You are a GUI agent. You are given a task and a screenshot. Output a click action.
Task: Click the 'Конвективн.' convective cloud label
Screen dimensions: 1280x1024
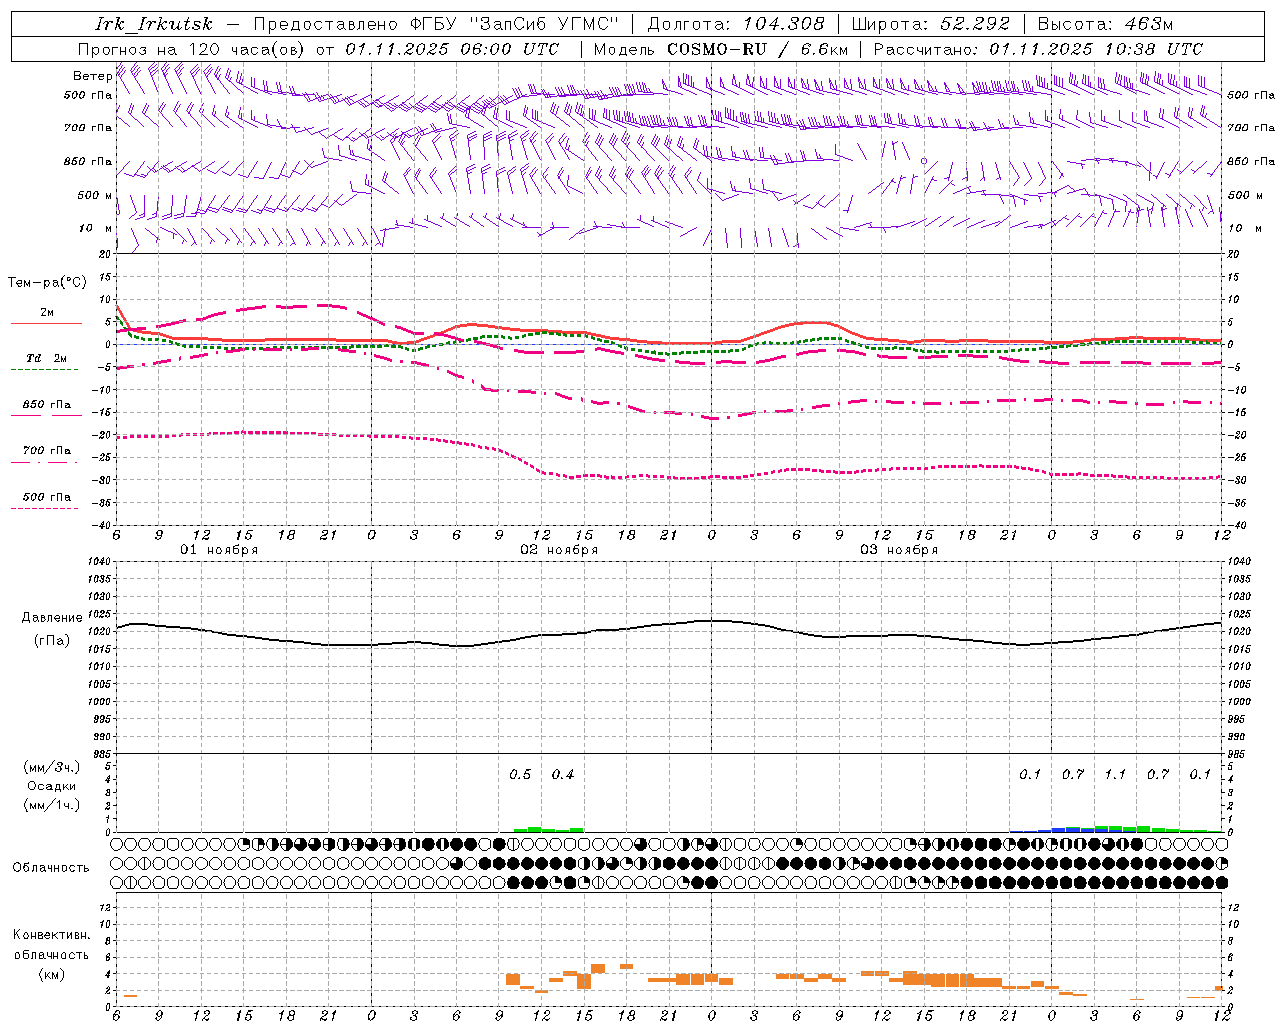click(x=52, y=935)
